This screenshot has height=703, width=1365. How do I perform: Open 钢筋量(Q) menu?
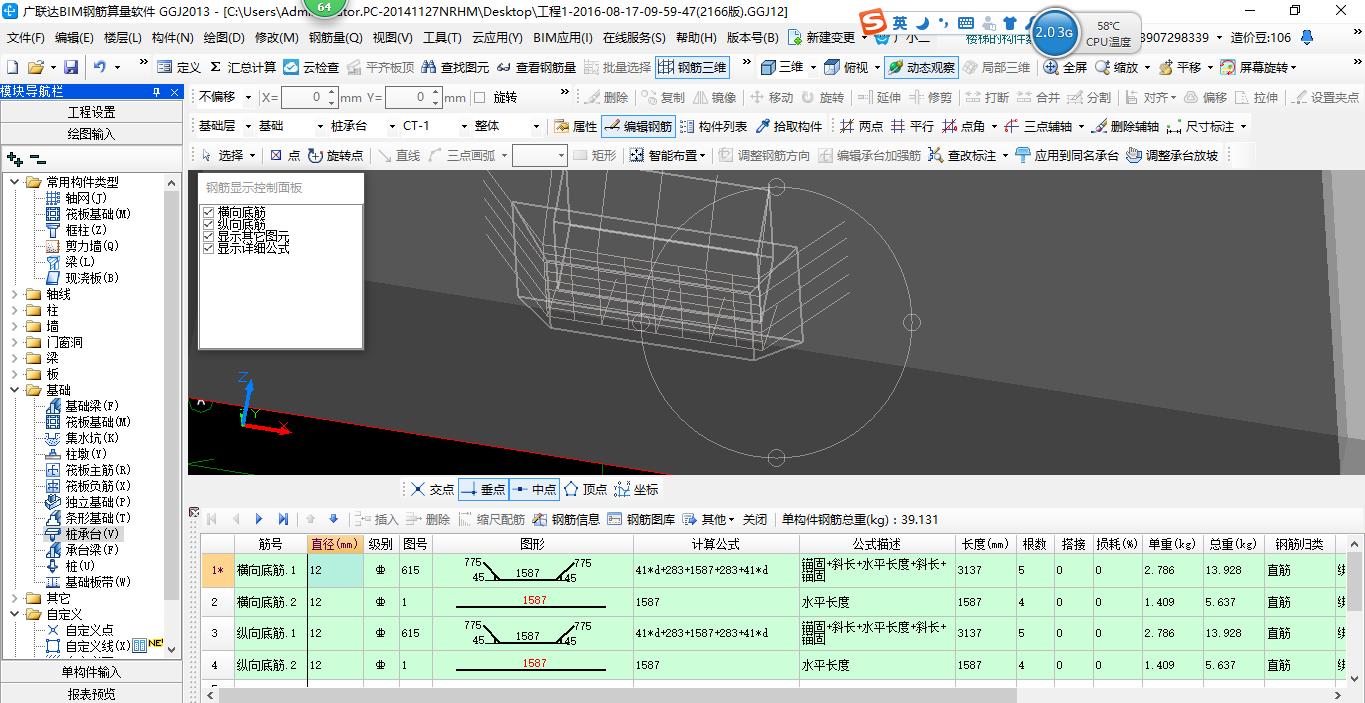click(x=335, y=38)
